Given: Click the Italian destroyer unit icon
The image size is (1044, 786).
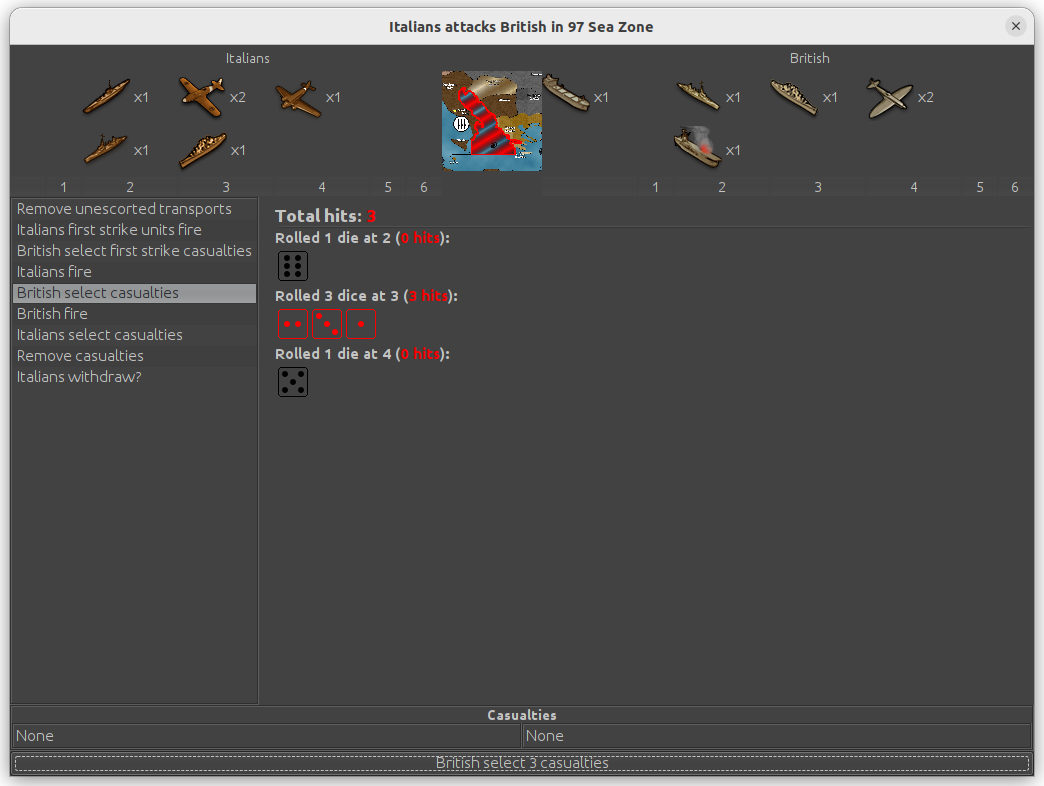Looking at the screenshot, I should coord(105,150).
